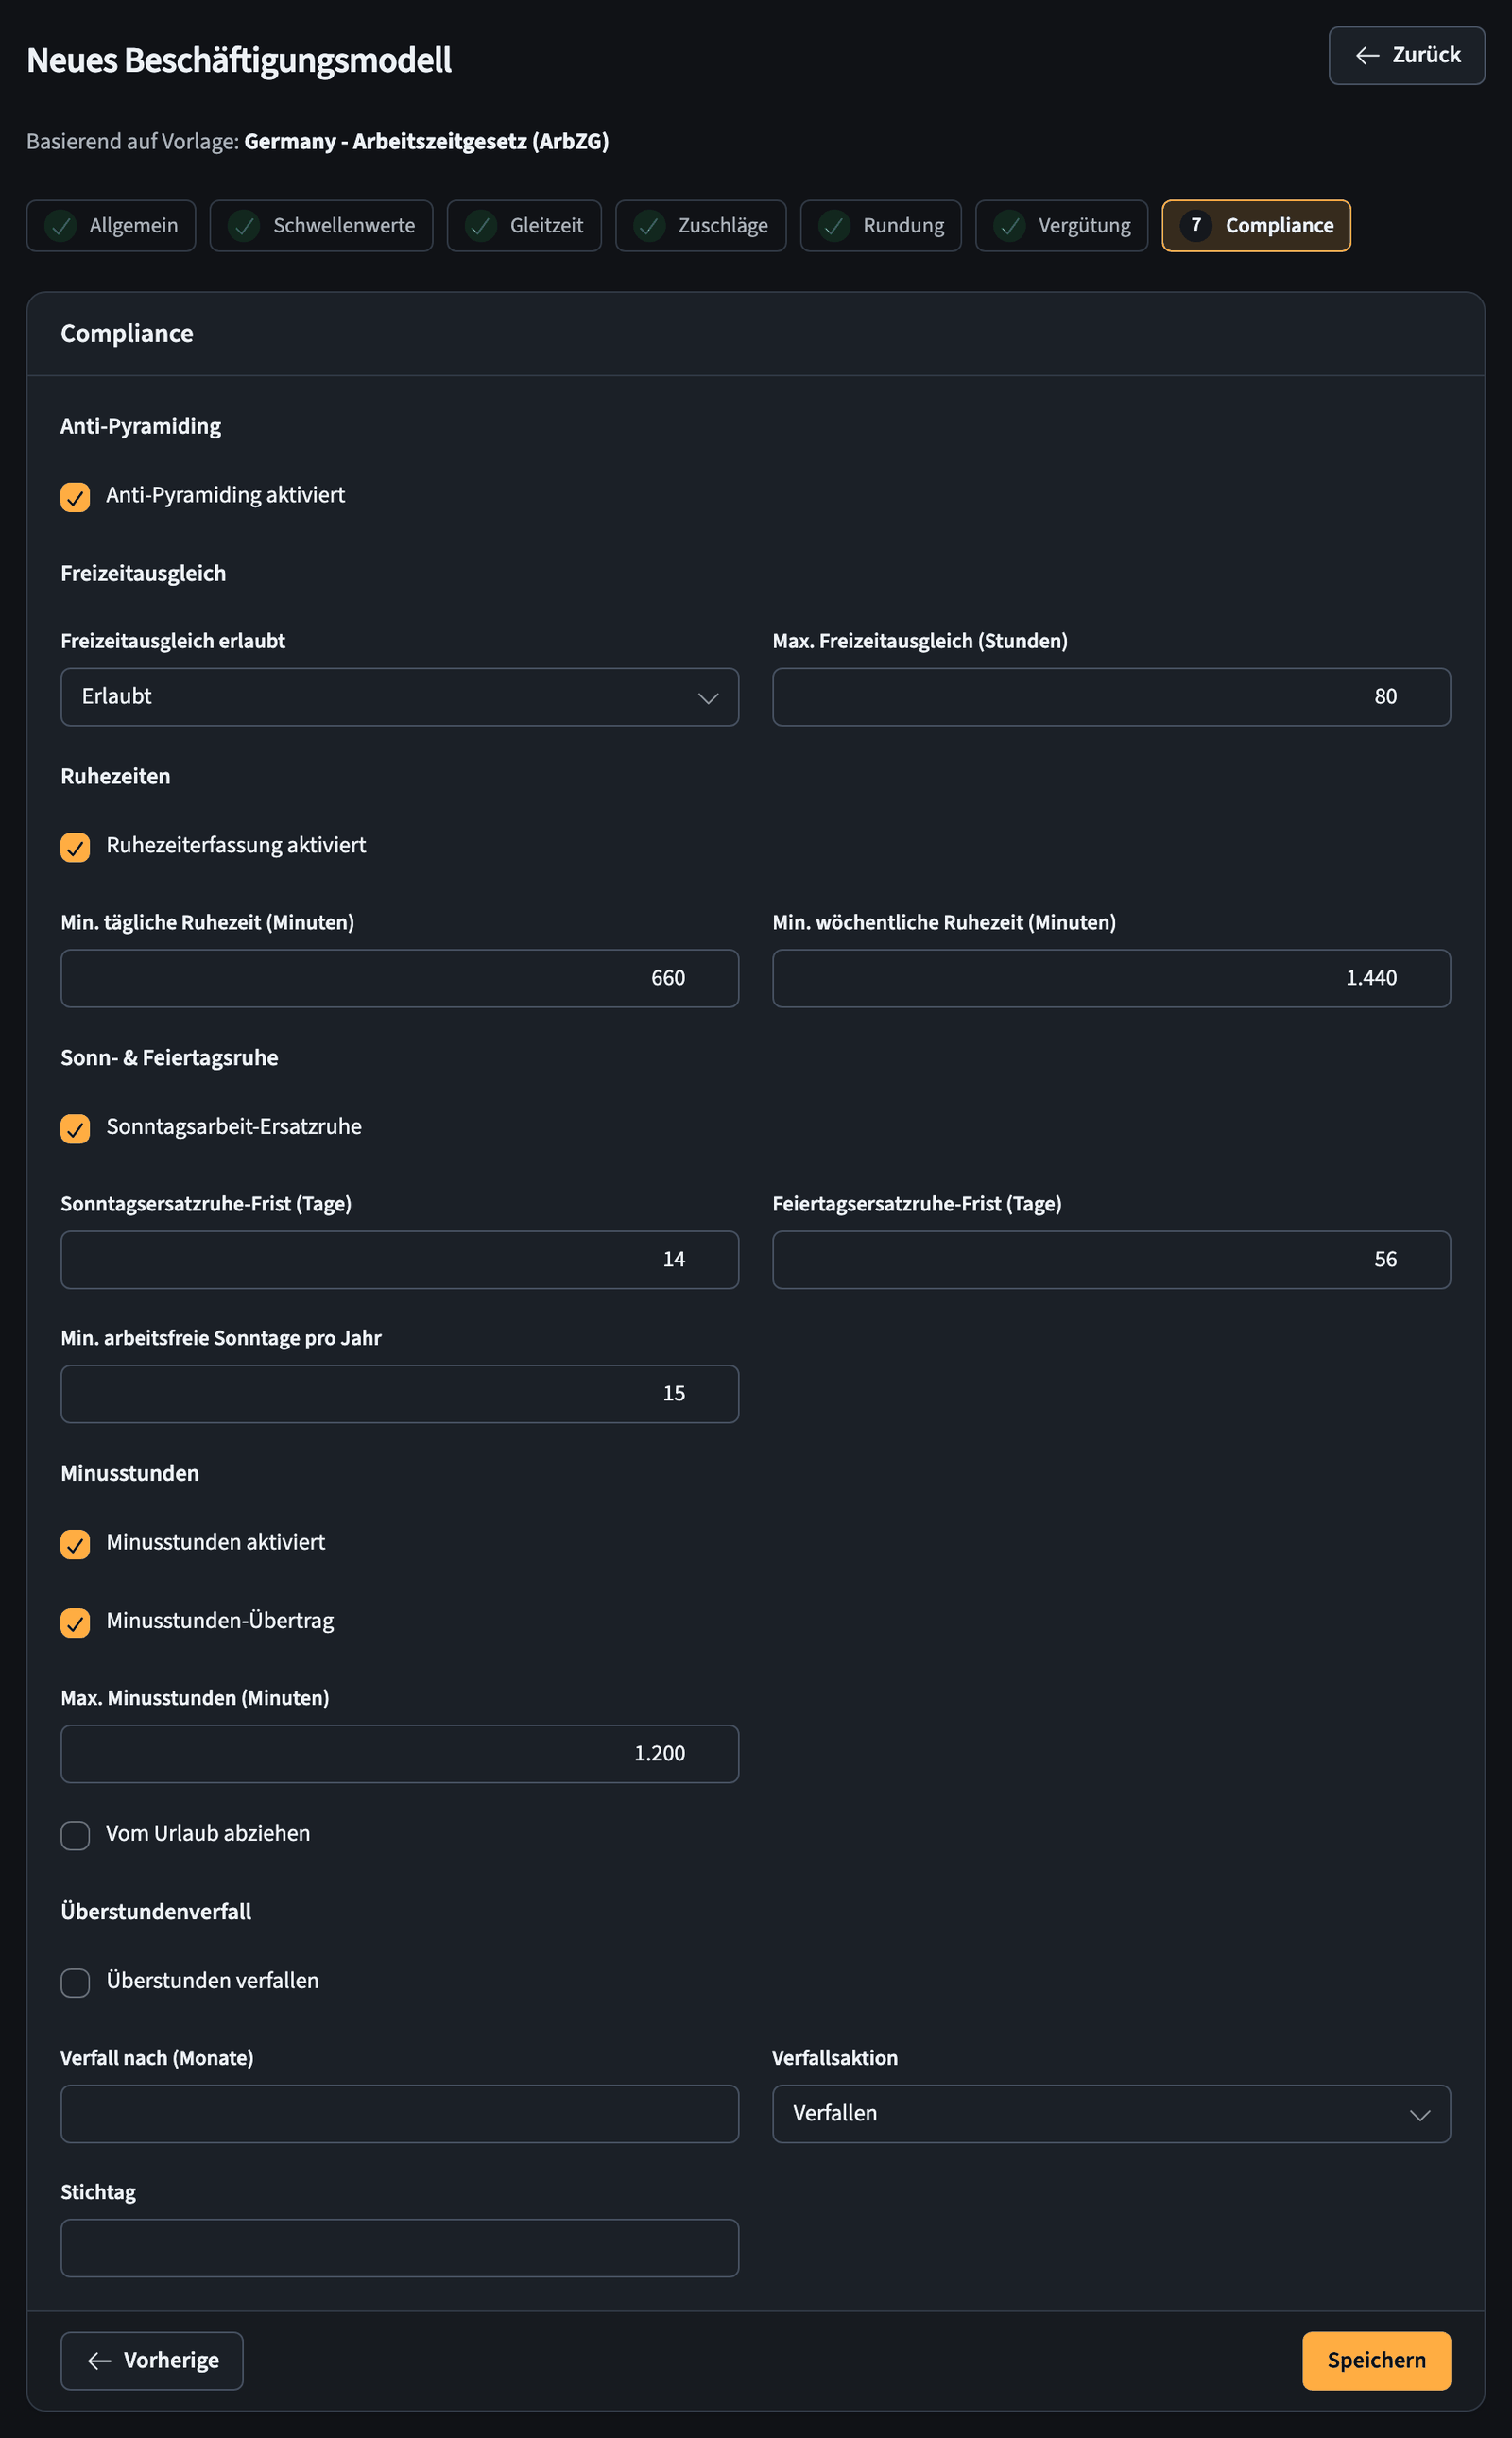Open the Vergütung step tab
1512x2438 pixels.
tap(1062, 226)
